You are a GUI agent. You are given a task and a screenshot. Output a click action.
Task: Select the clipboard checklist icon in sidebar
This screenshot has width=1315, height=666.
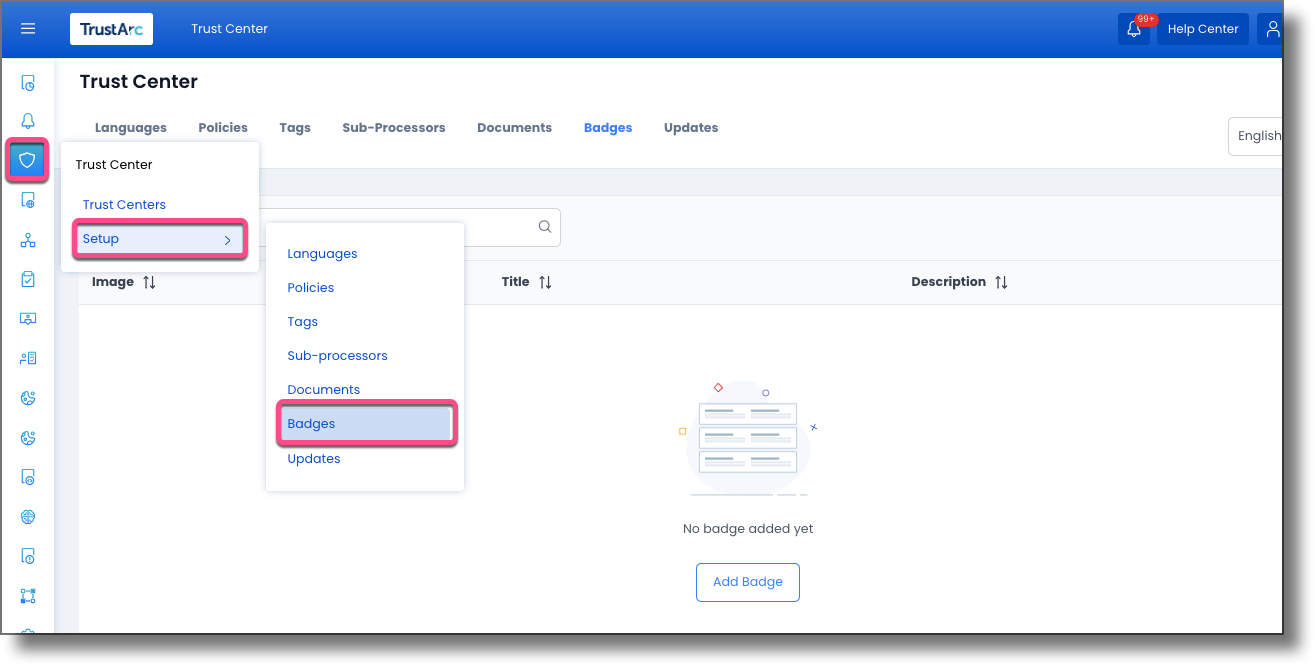(27, 279)
